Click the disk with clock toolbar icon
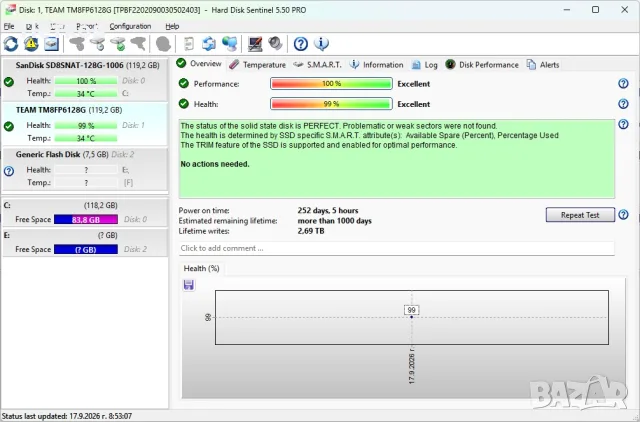 pyautogui.click(x=98, y=44)
